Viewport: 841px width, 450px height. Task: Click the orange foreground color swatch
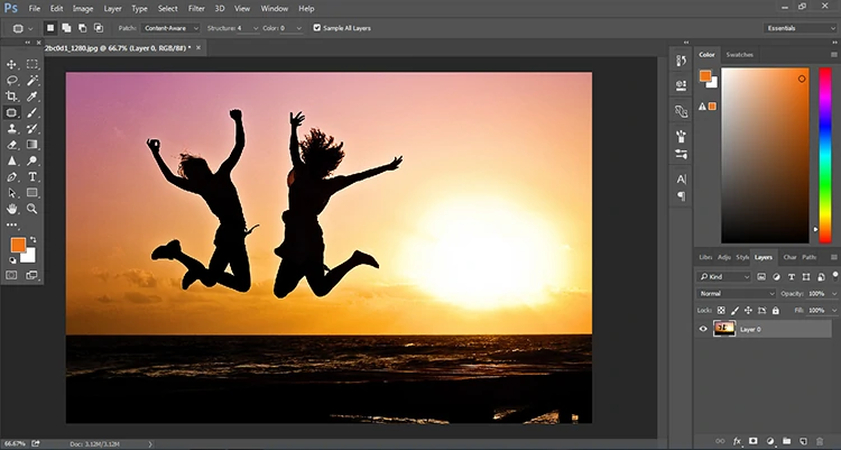(17, 245)
